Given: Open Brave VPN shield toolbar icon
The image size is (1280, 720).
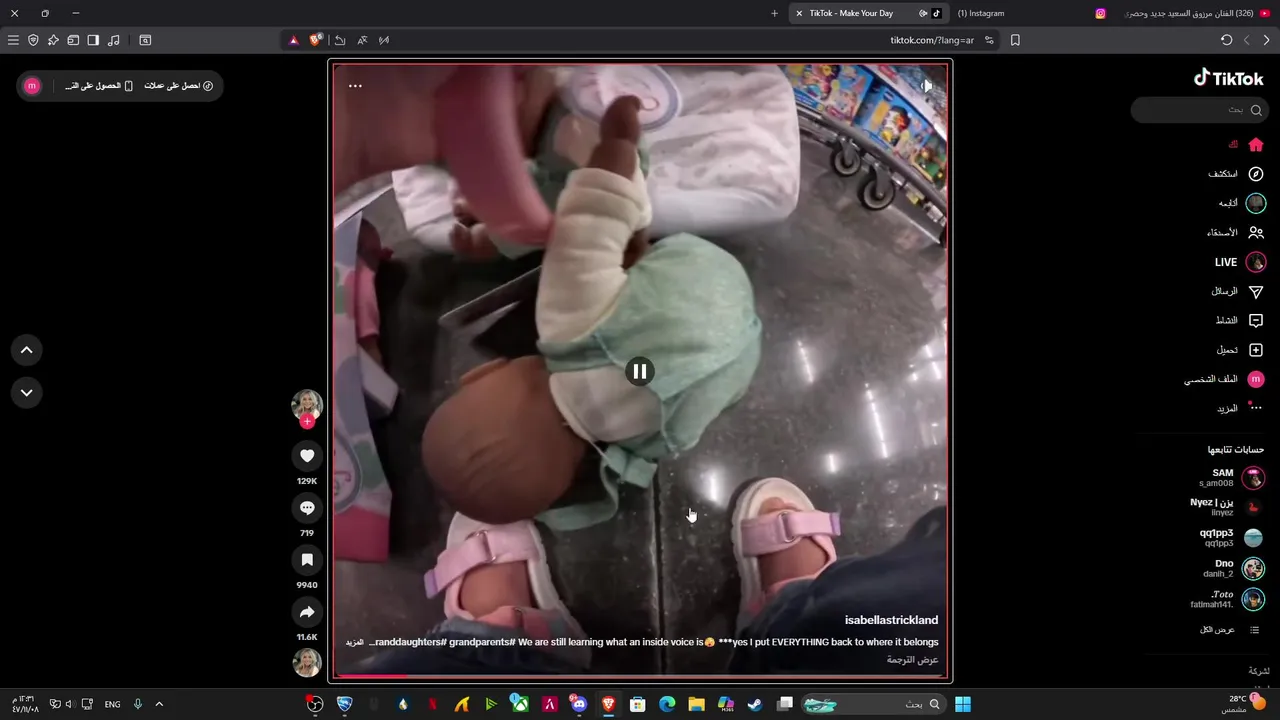Looking at the screenshot, I should pyautogui.click(x=33, y=40).
